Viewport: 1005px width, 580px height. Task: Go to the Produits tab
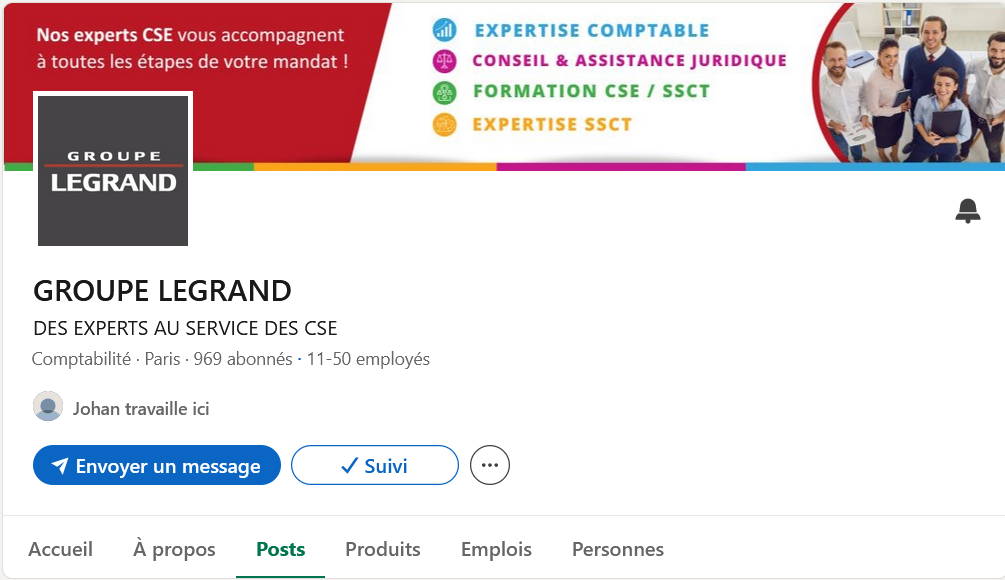(x=383, y=549)
